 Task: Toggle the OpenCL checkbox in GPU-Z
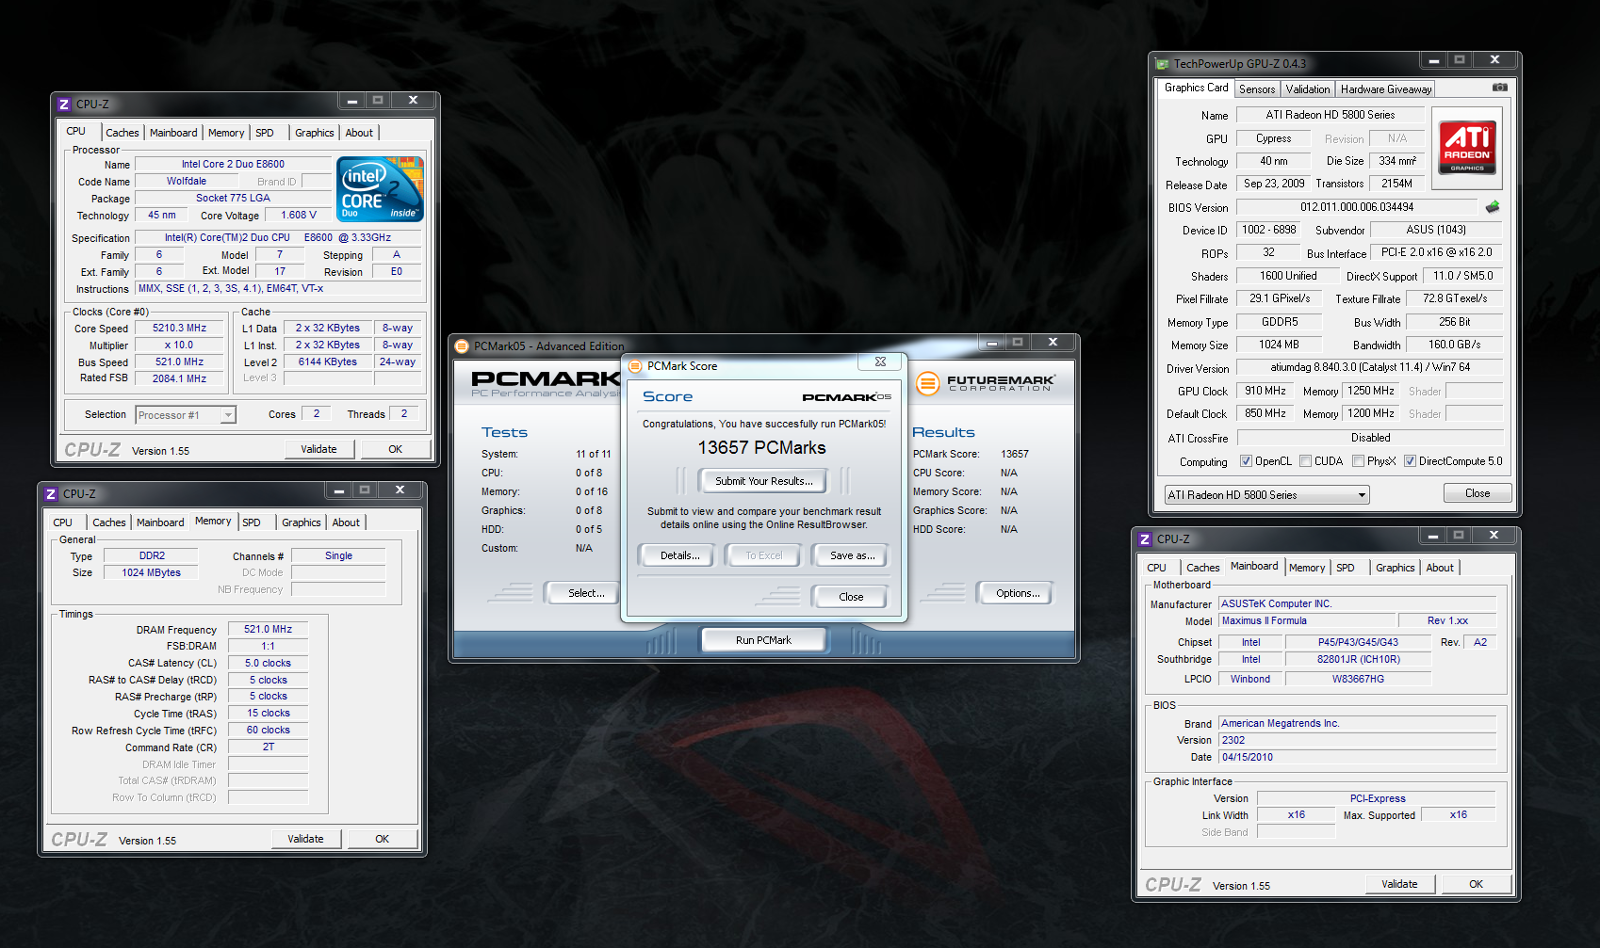click(x=1246, y=461)
